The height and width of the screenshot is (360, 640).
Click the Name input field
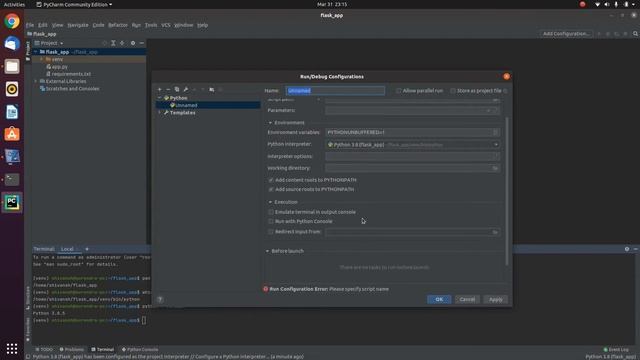335,91
